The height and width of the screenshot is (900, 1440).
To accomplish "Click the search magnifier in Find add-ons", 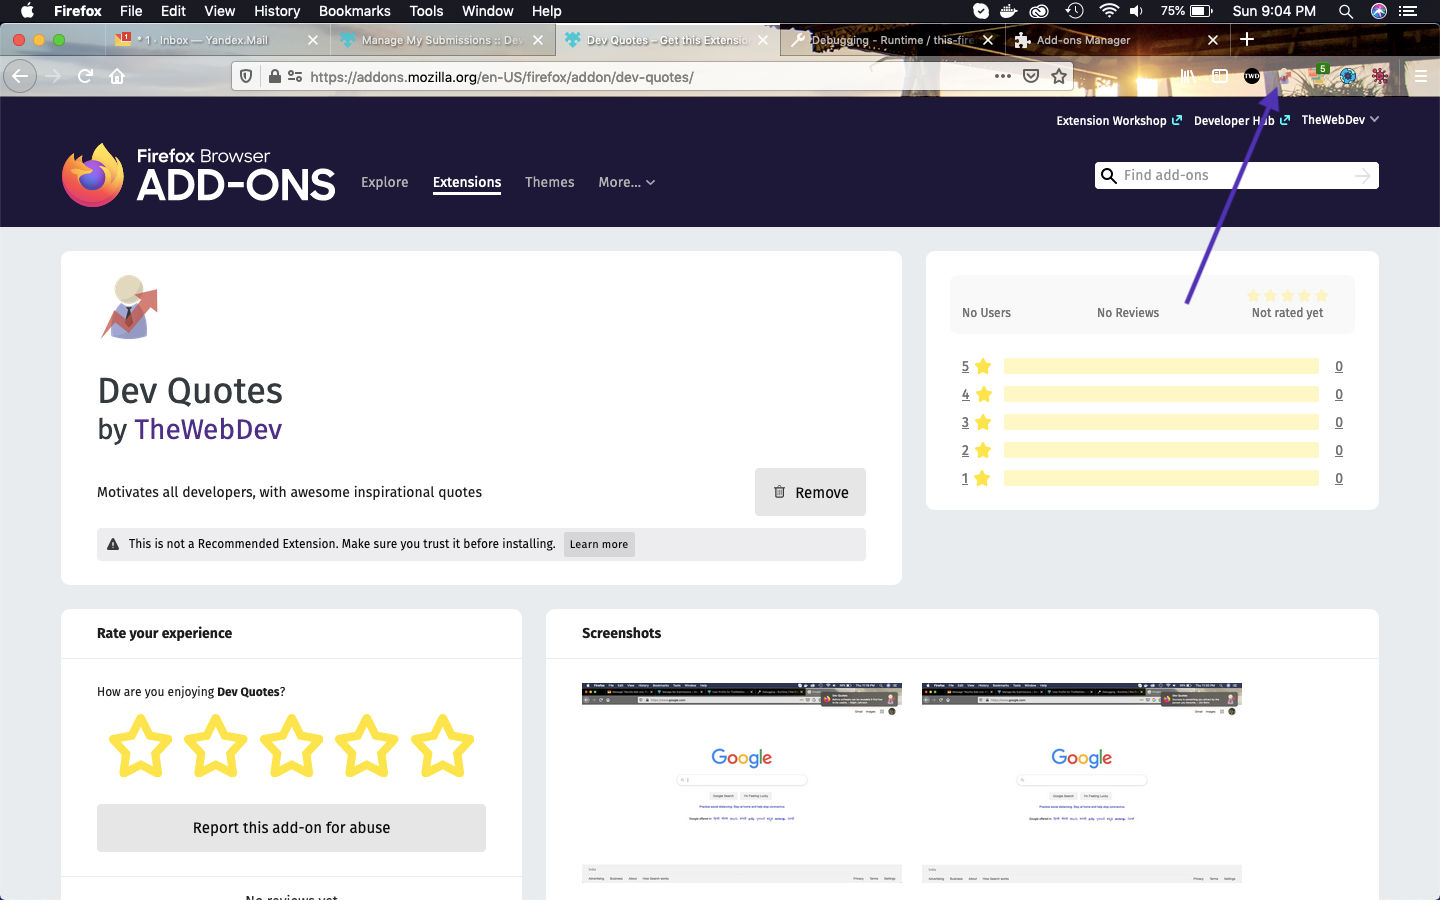I will point(1109,176).
